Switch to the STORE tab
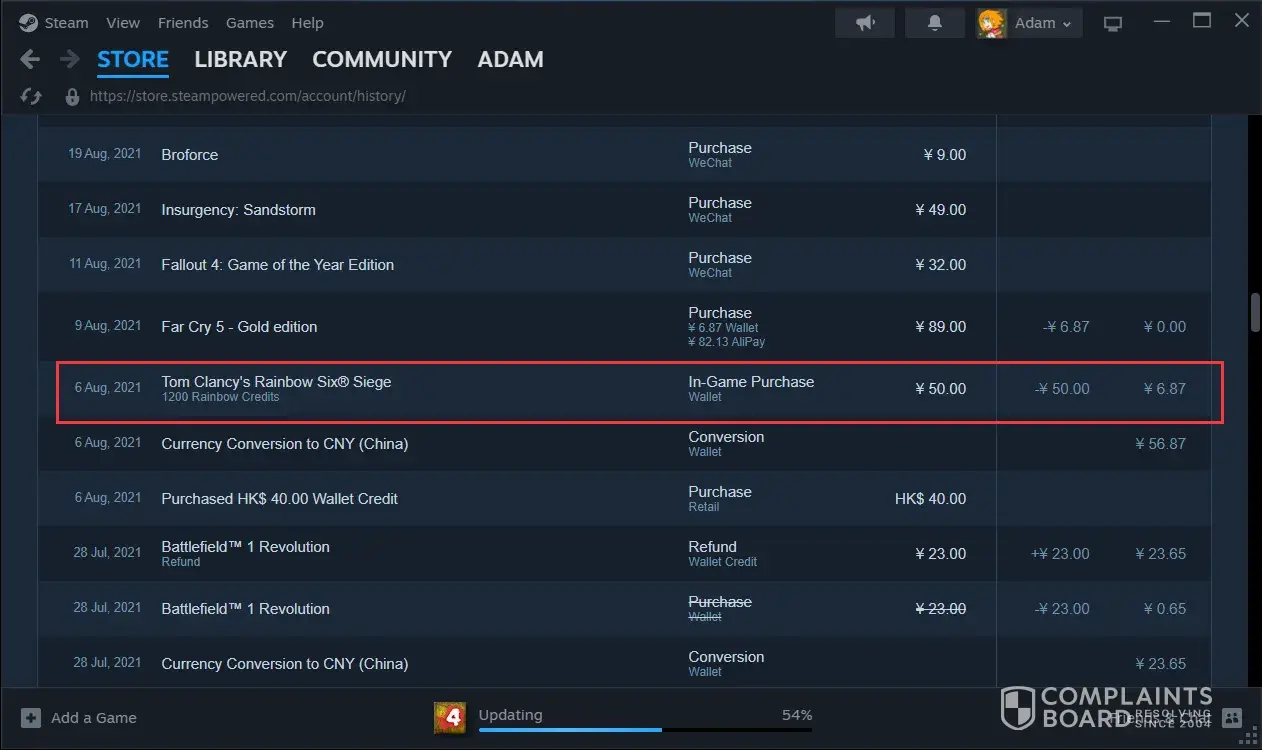 coord(133,60)
